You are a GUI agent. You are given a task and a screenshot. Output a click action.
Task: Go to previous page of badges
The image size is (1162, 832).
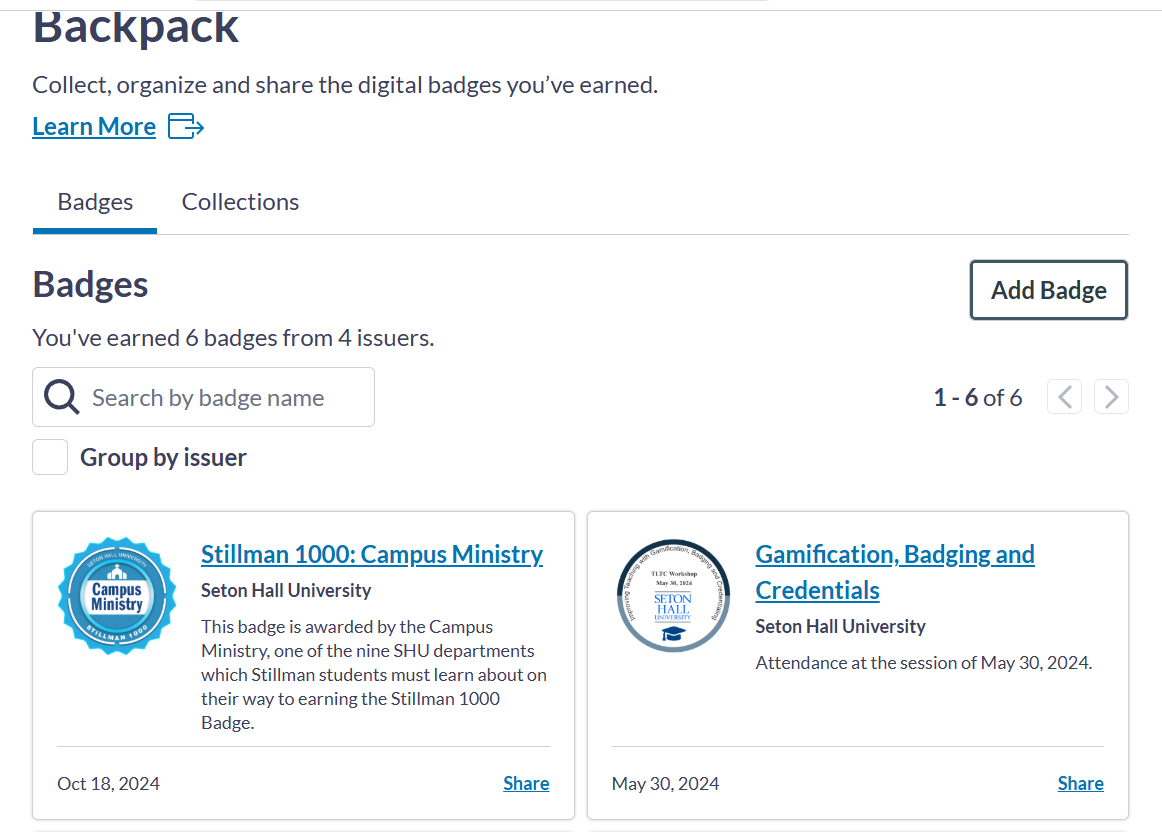tap(1064, 397)
